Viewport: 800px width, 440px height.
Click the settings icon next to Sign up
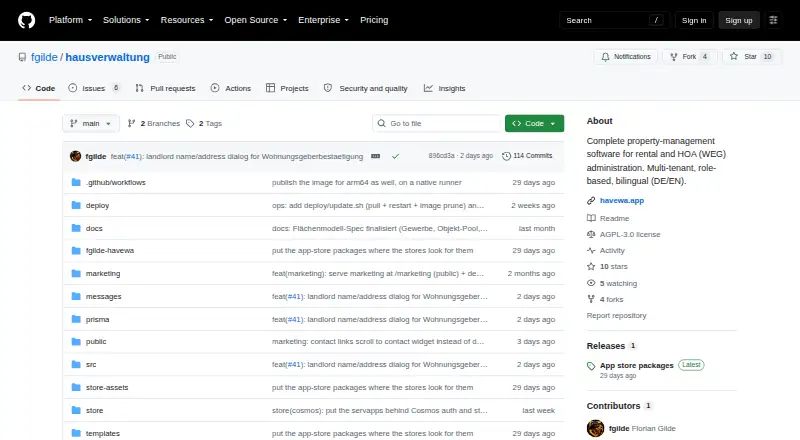(773, 20)
